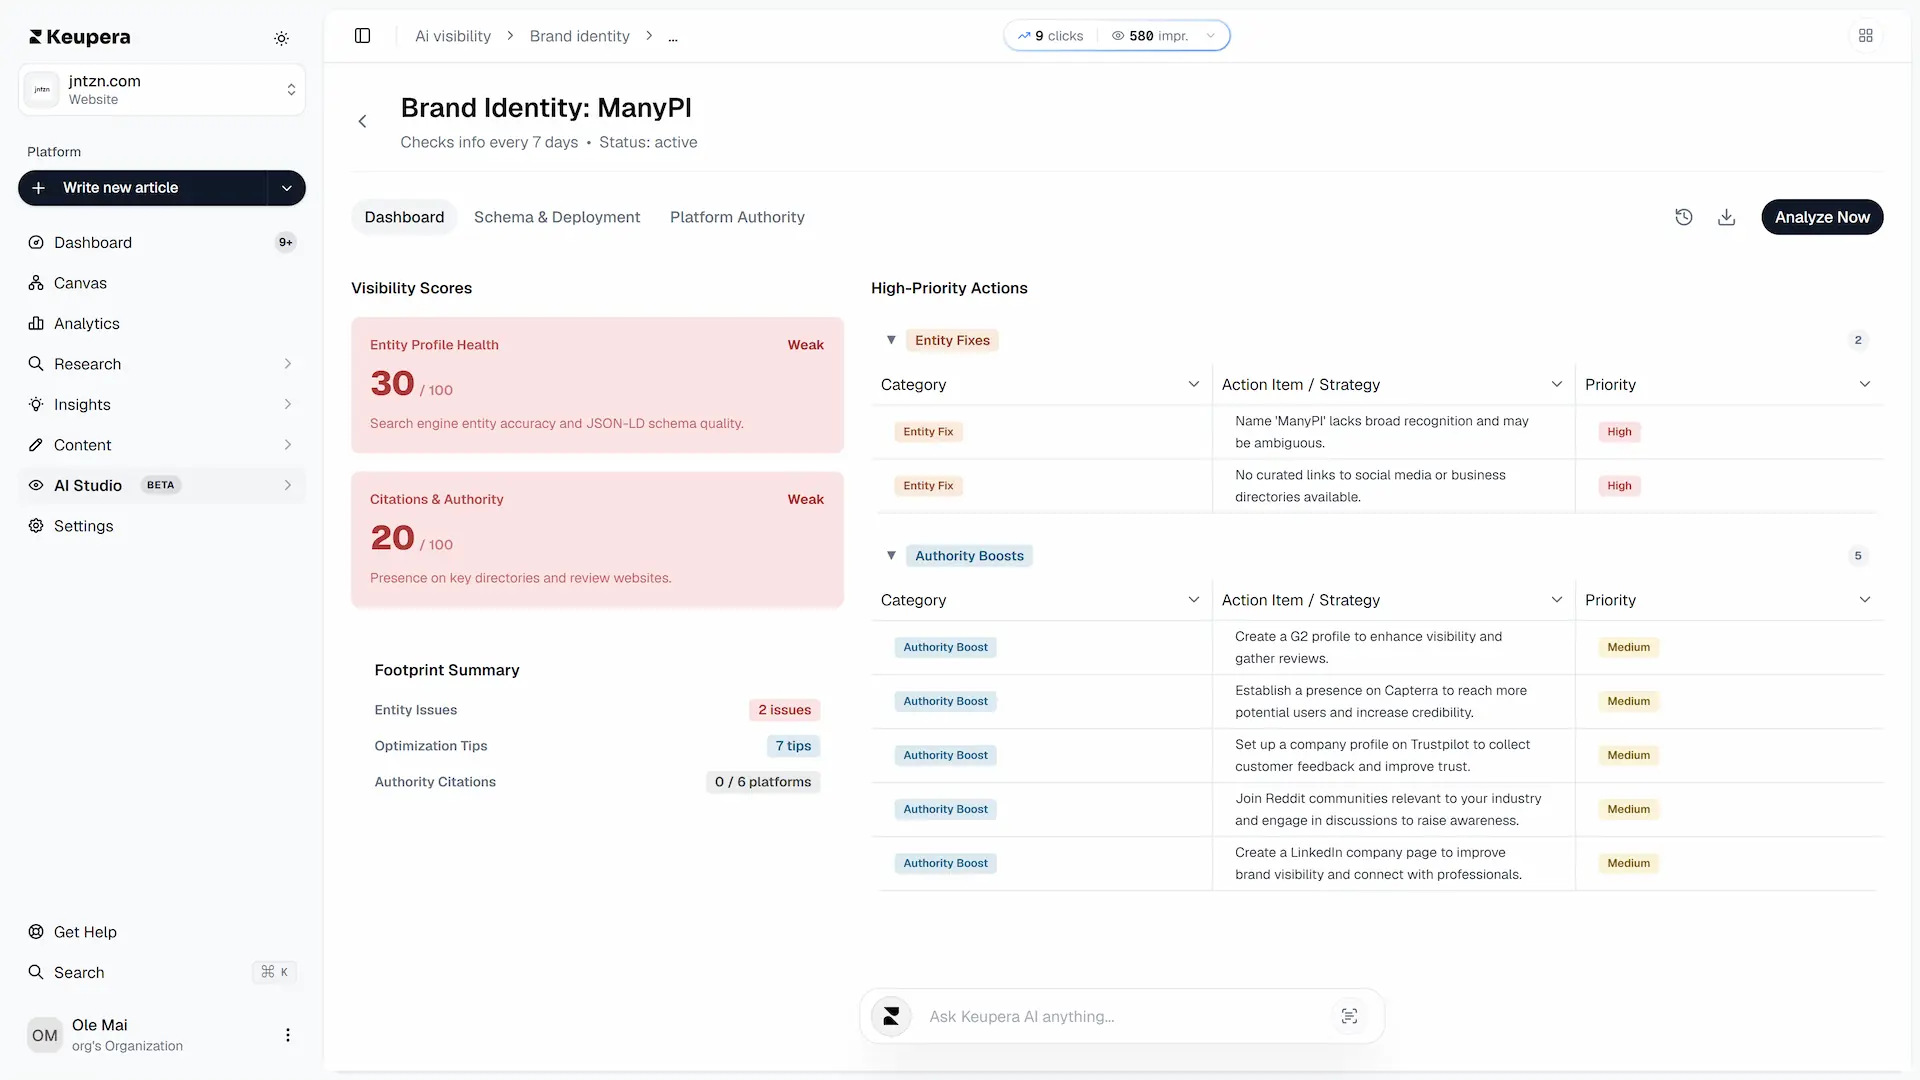Click Brand identity breadcrumb

[580, 36]
